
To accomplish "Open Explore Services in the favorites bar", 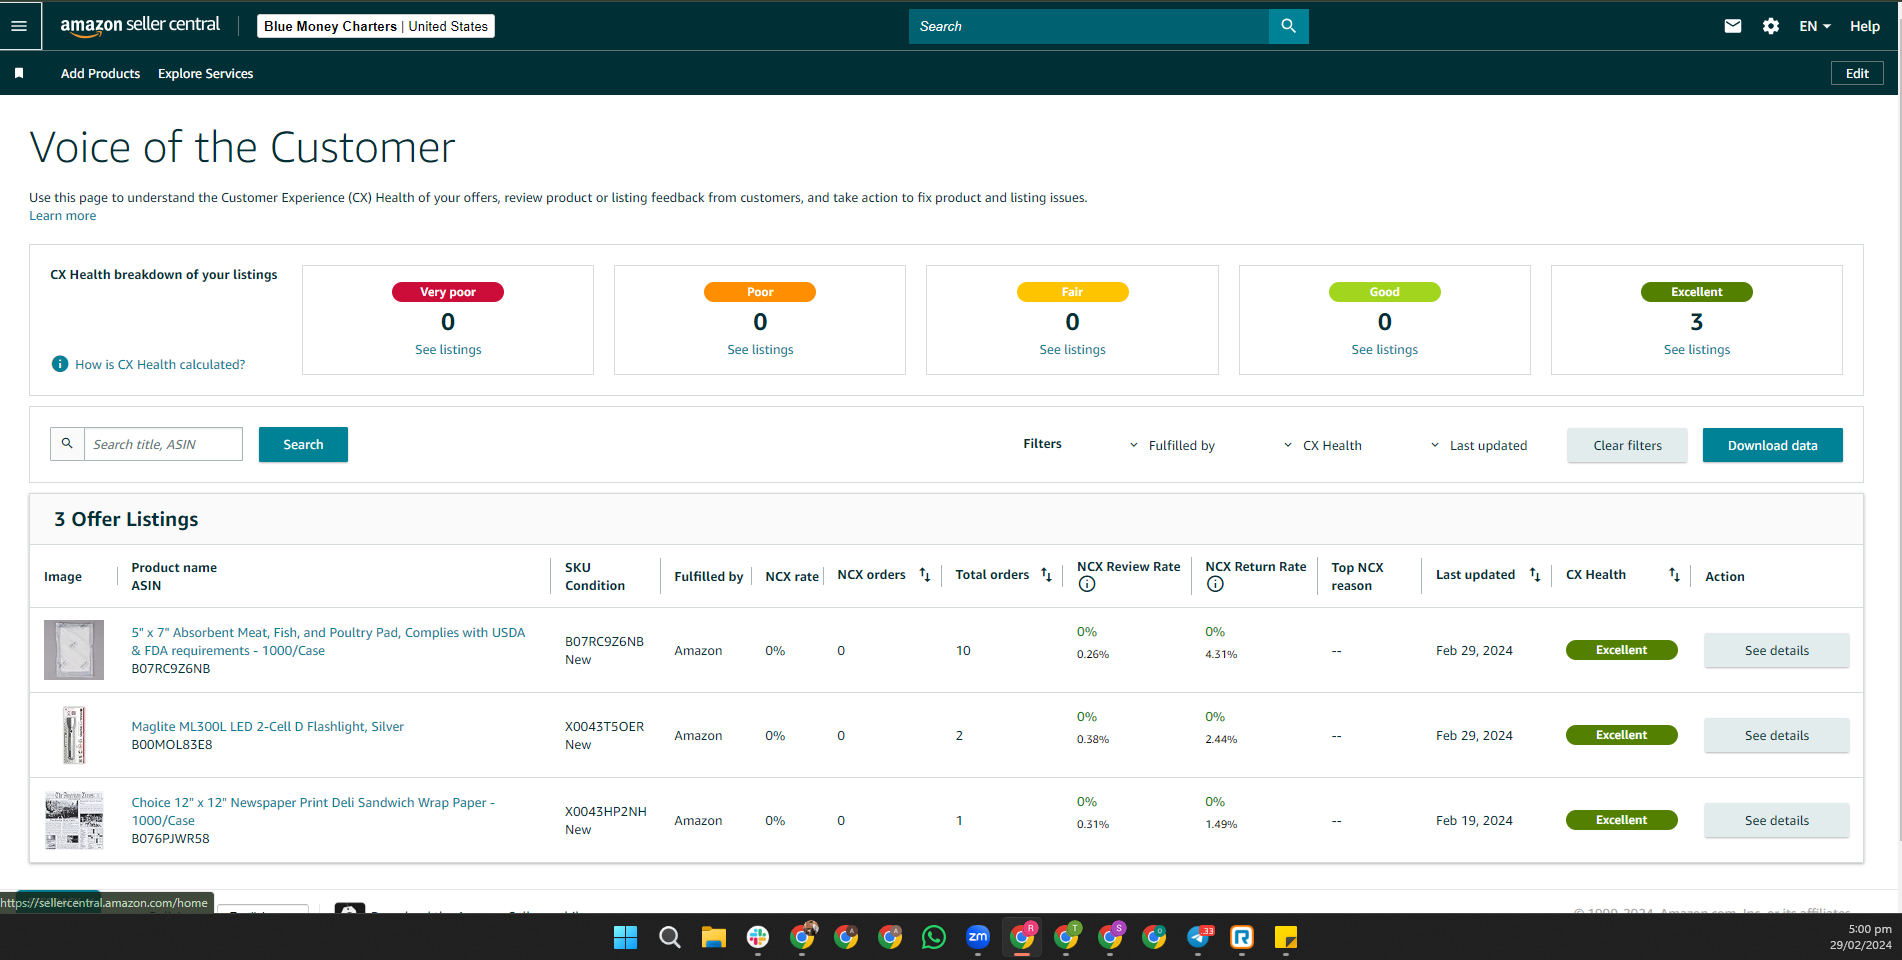I will click(x=205, y=73).
